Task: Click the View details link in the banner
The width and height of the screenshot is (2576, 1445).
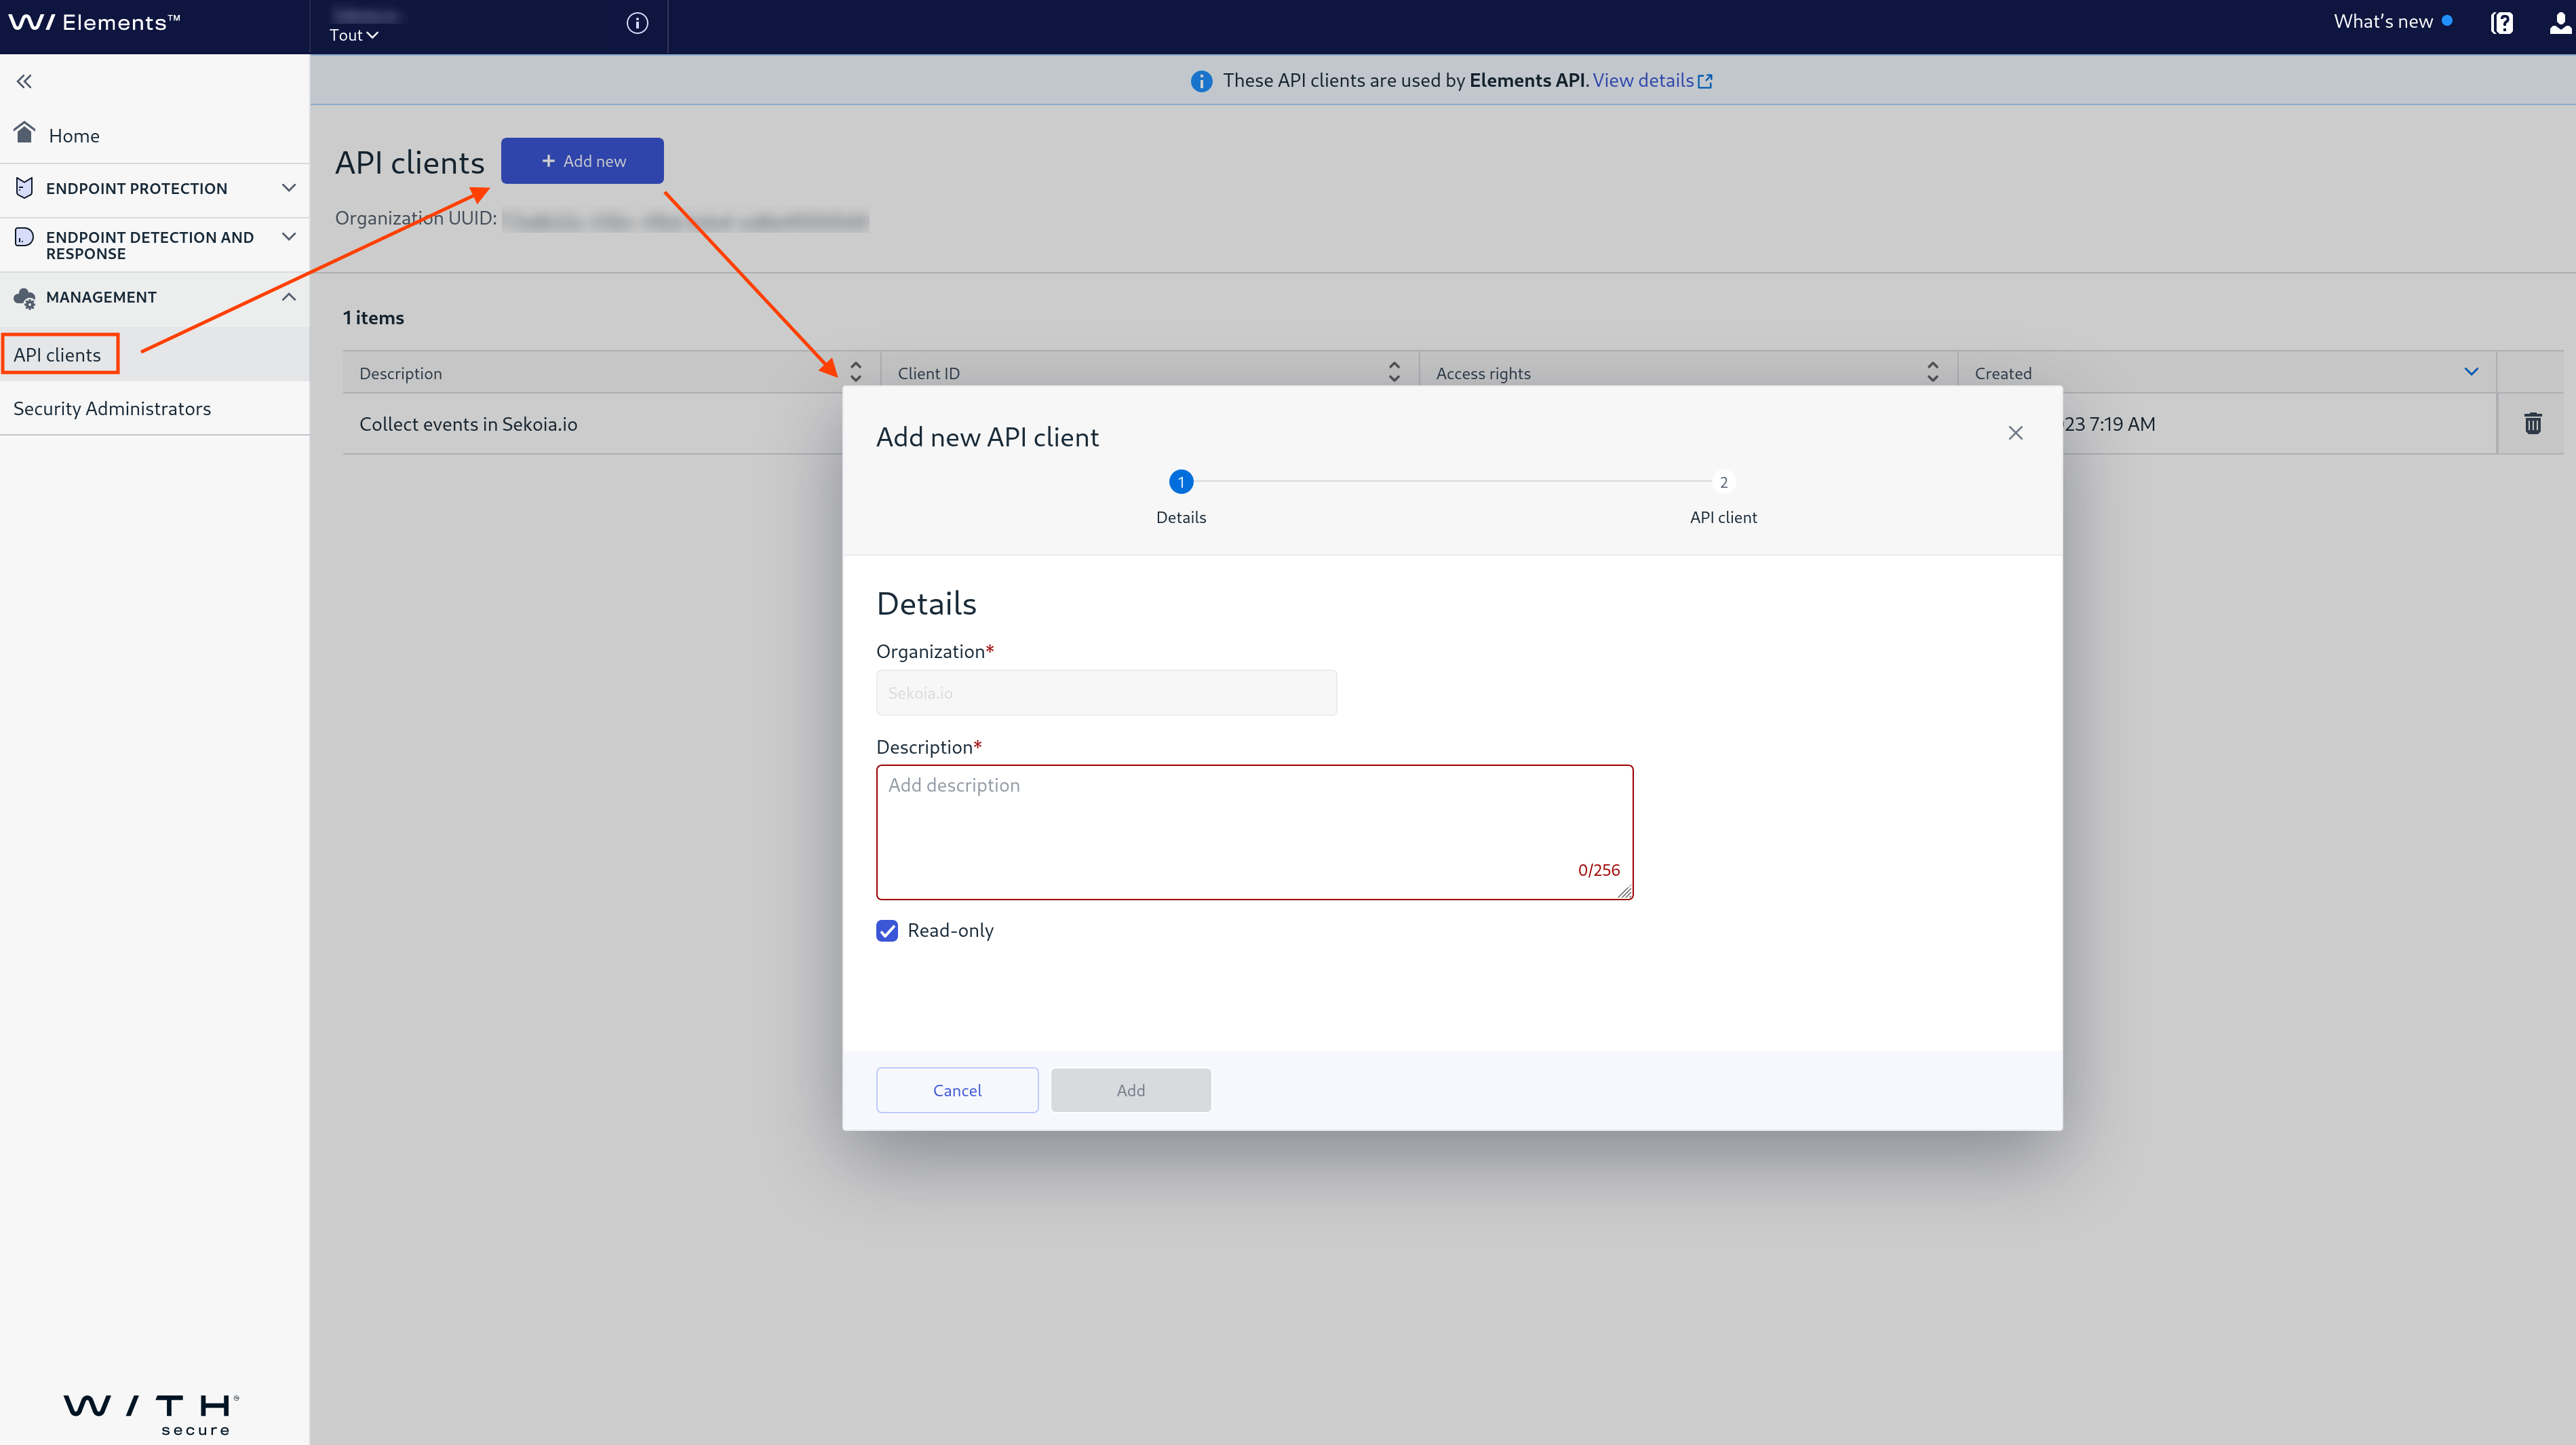Action: 1644,80
